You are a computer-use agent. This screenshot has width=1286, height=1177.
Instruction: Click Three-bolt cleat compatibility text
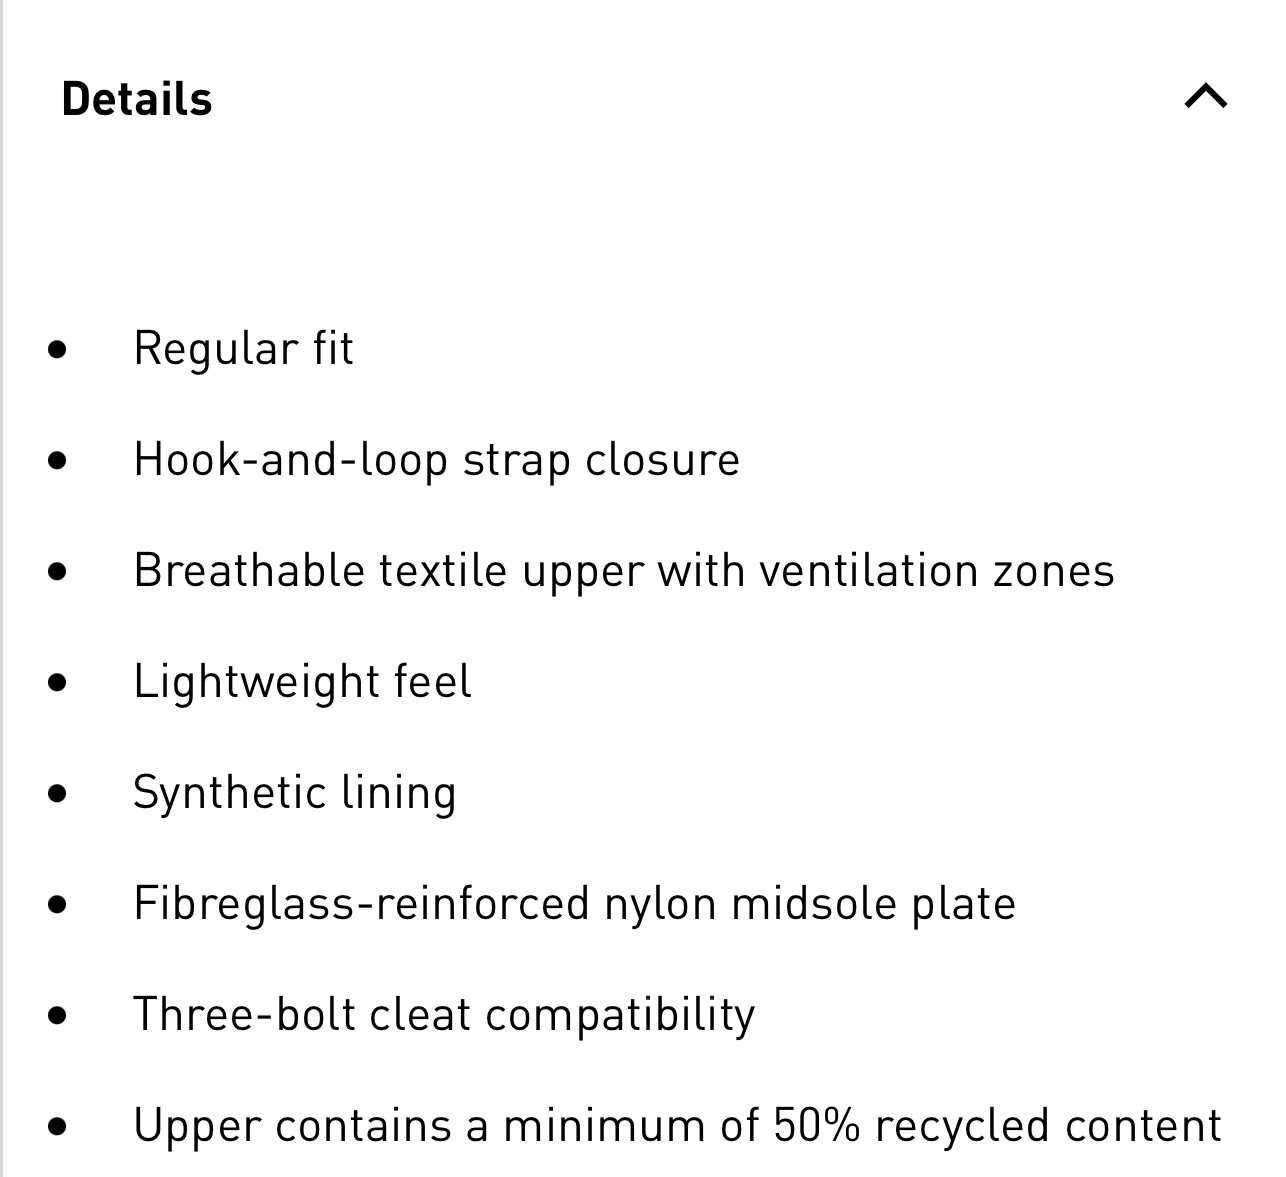445,1015
